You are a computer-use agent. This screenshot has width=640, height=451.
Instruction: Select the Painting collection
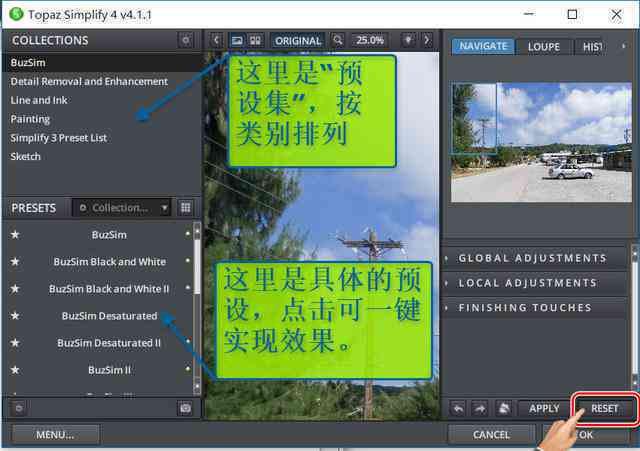tap(102, 119)
